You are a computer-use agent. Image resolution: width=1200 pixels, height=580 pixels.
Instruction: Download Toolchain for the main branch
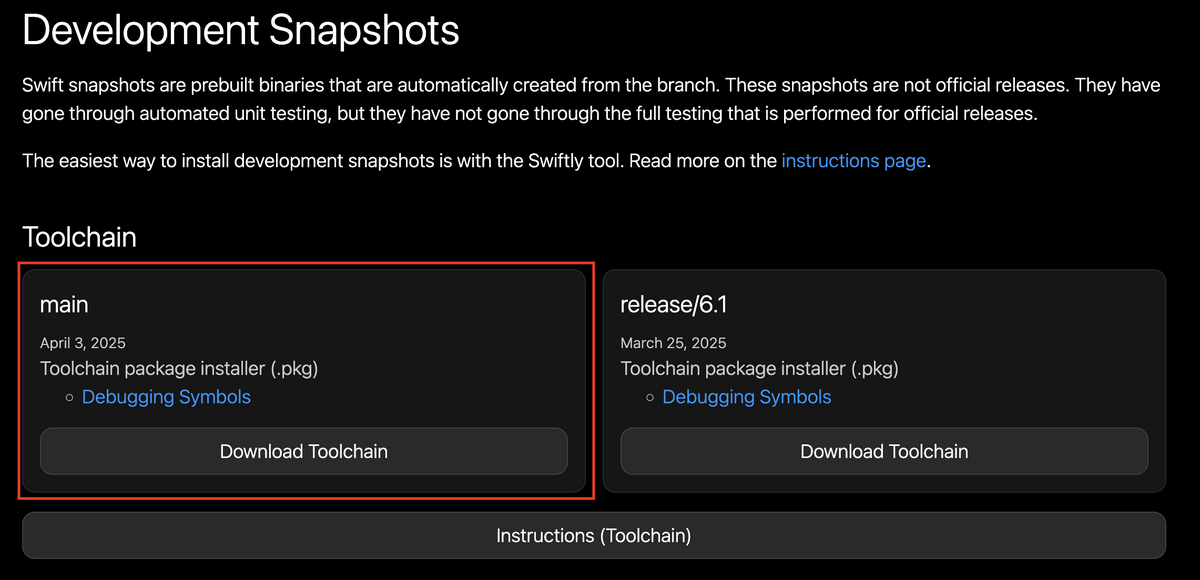tap(304, 451)
